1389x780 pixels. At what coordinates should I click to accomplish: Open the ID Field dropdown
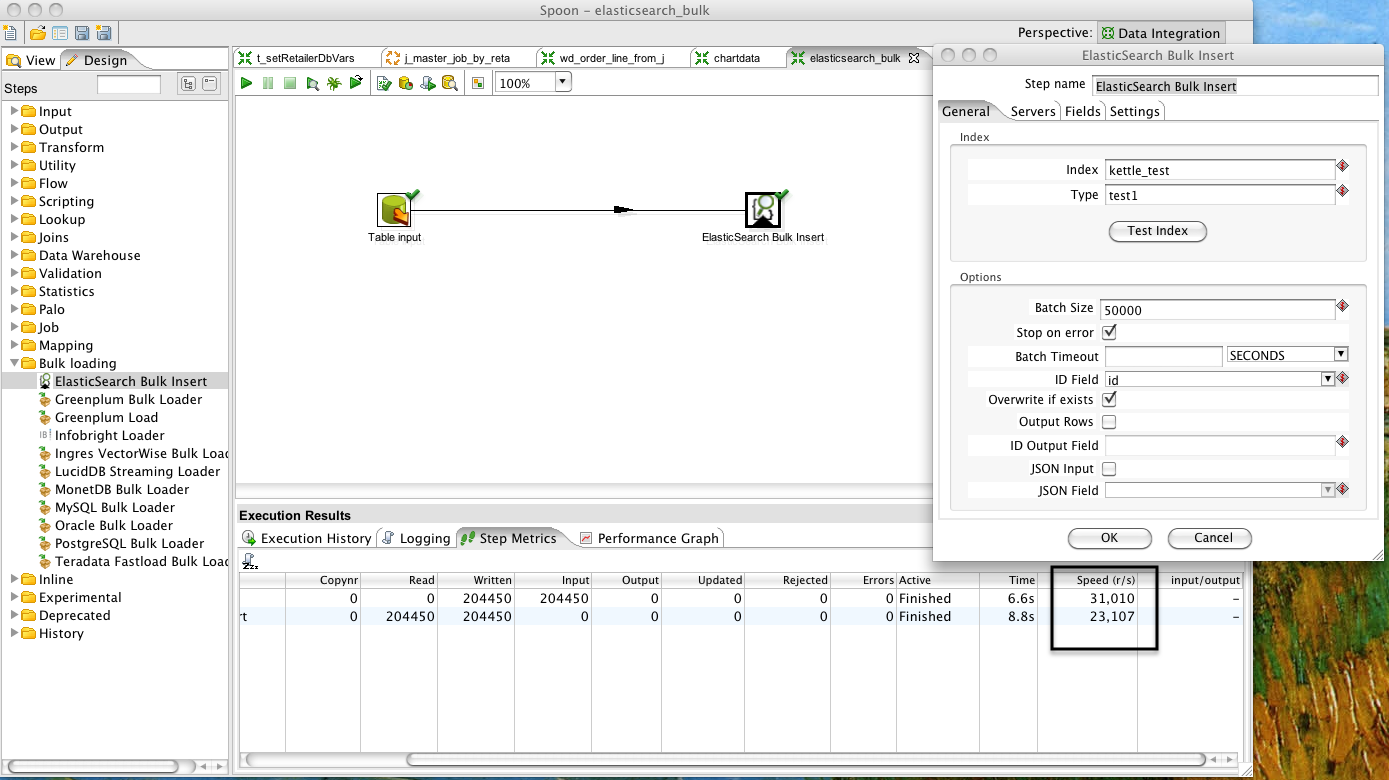(x=1328, y=379)
